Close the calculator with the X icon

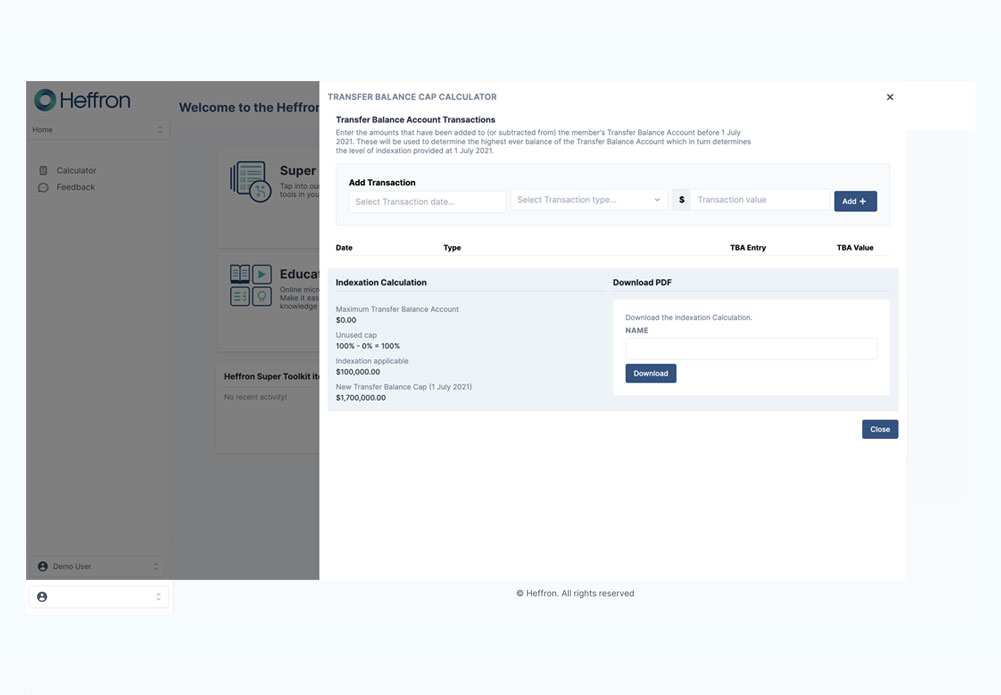pos(890,97)
